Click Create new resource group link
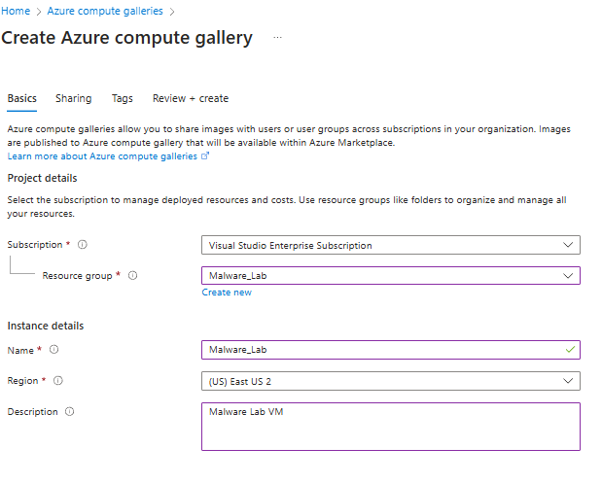The image size is (602, 483). [227, 293]
